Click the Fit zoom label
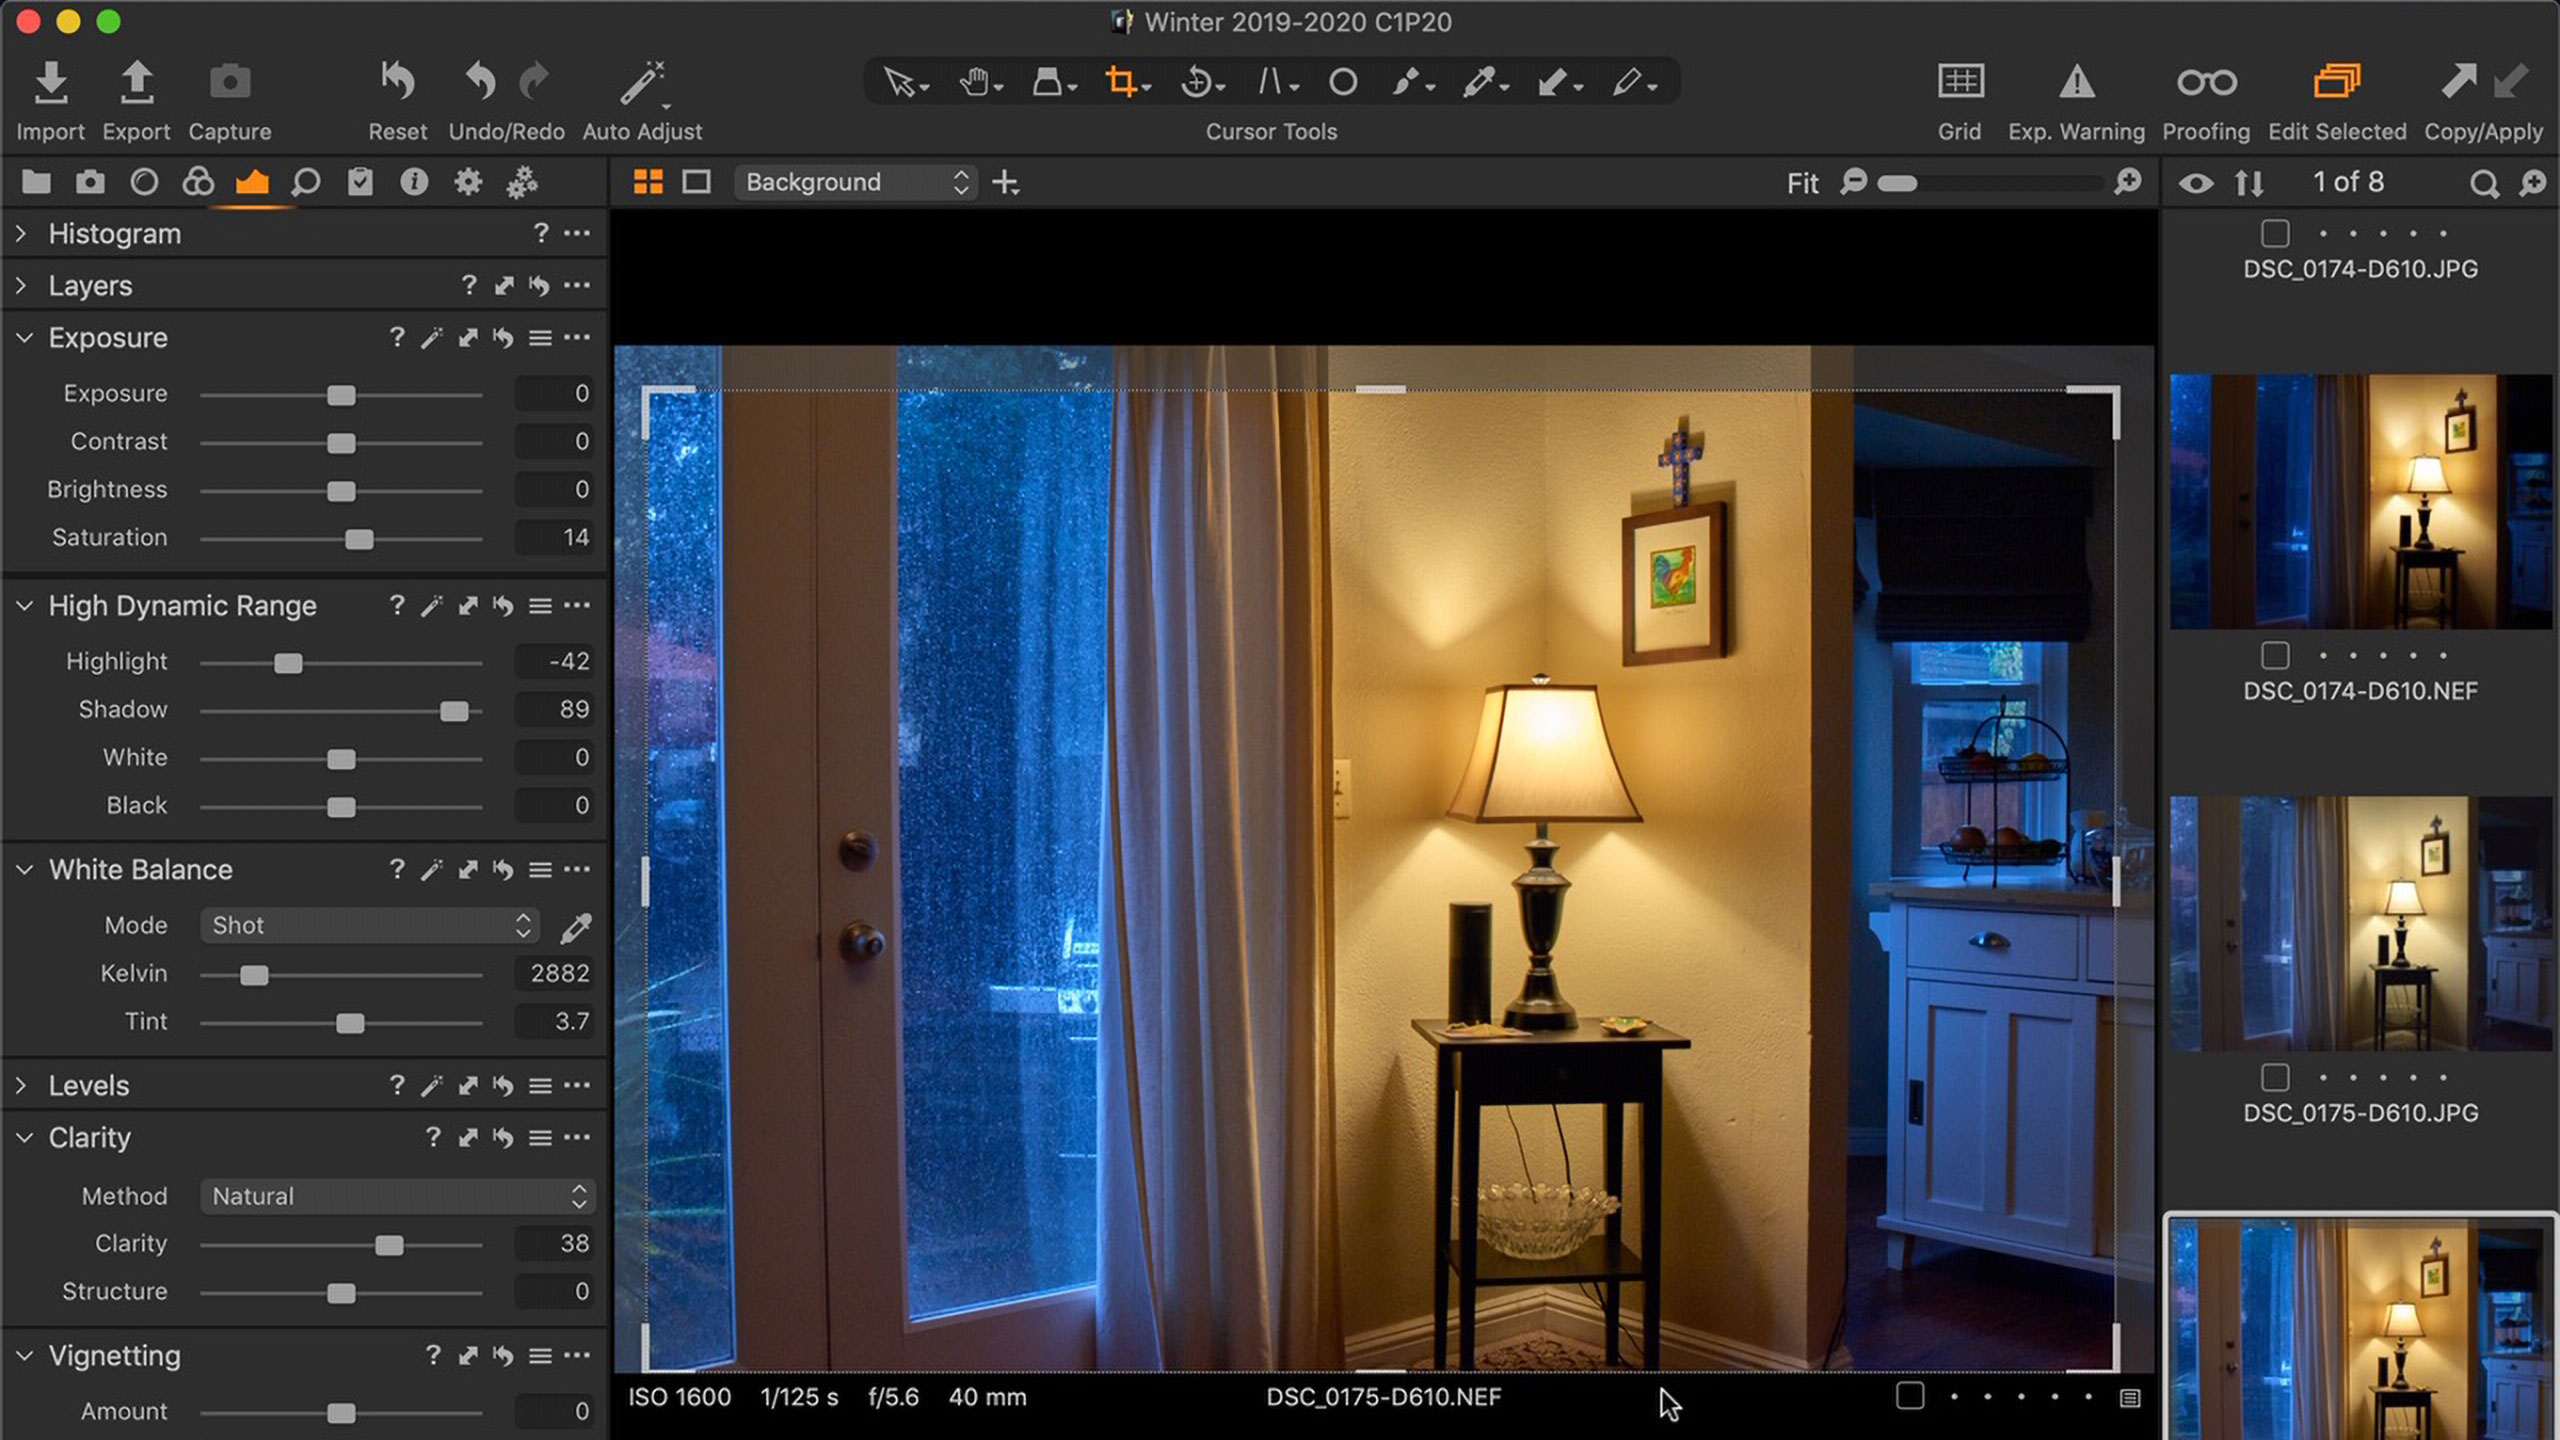 point(1802,183)
